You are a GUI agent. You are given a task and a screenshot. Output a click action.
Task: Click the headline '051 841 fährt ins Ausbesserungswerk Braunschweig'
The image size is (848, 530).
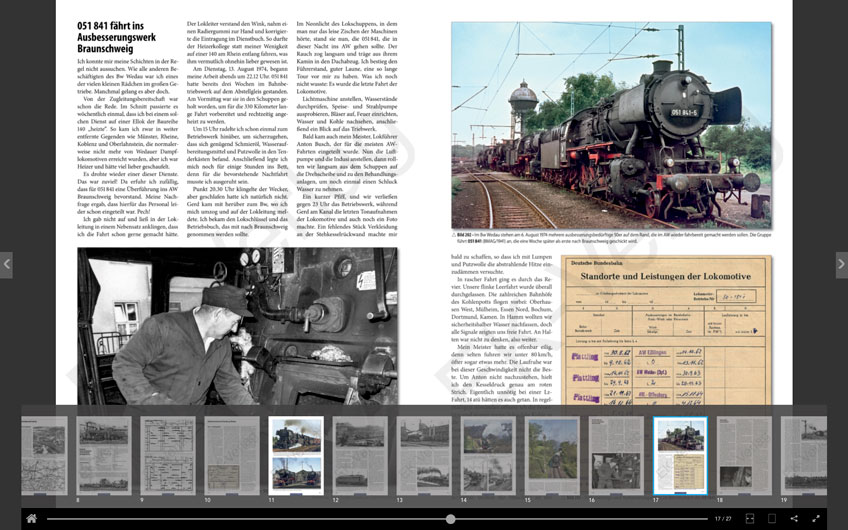pyautogui.click(x=116, y=37)
